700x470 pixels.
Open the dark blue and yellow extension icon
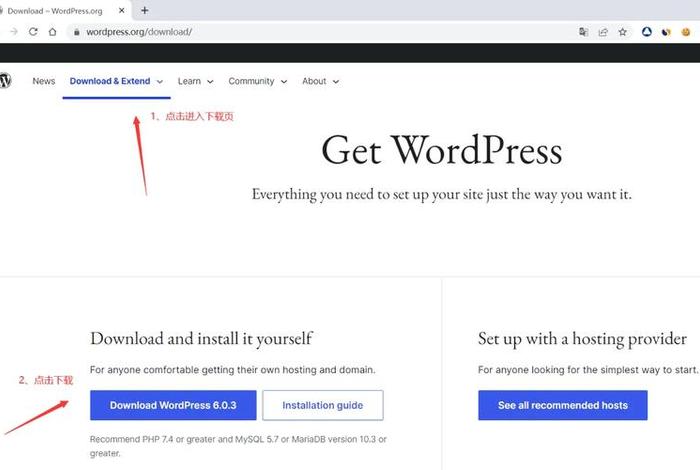666,32
